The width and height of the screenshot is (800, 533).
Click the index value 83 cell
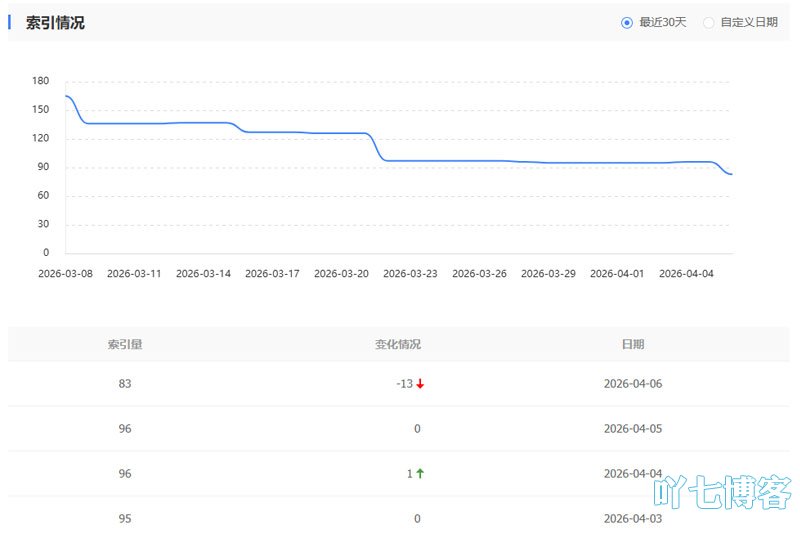(125, 384)
